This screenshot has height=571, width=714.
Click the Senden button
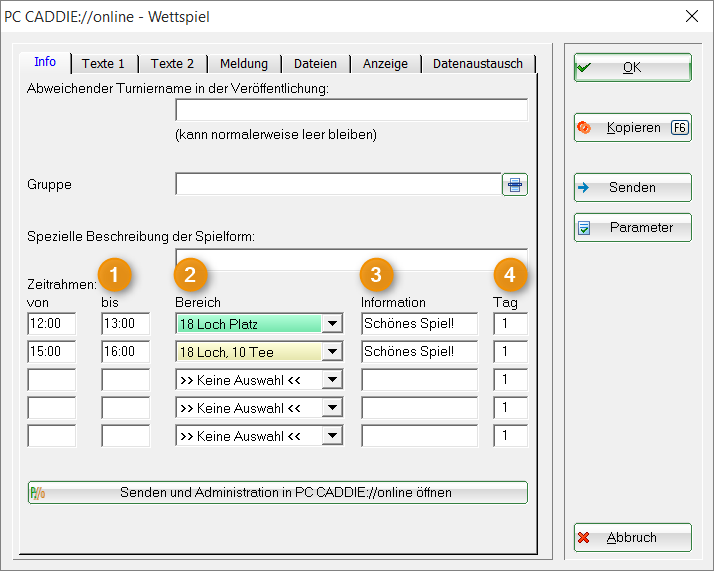[x=632, y=187]
